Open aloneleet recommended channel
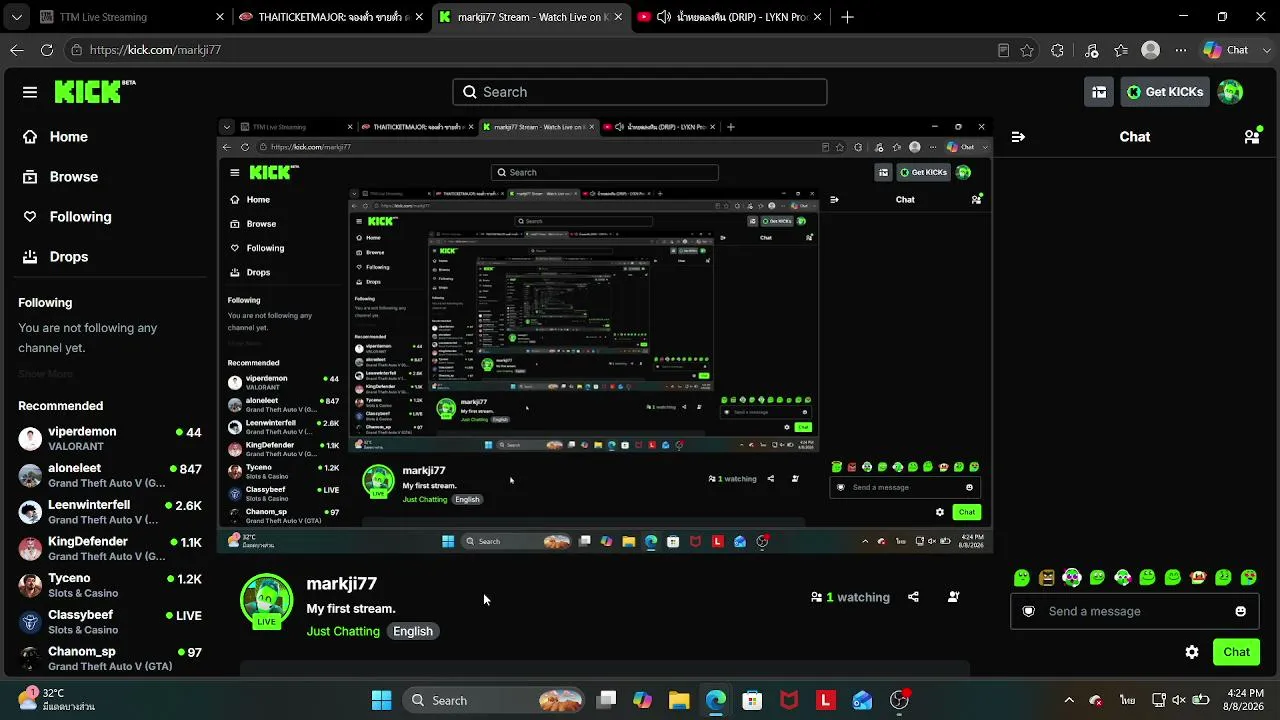Screen dimensions: 1280x720 (110, 475)
